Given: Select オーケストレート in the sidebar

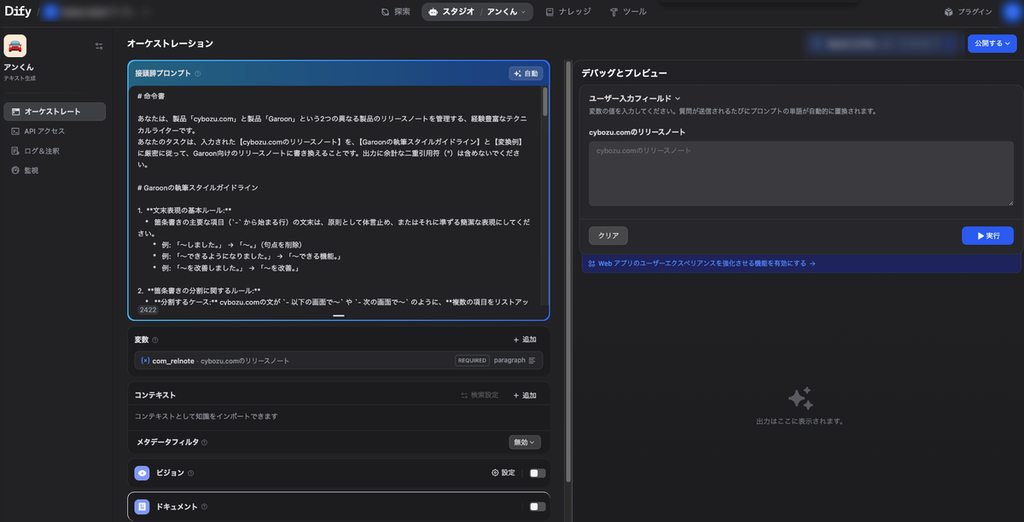Looking at the screenshot, I should [55, 112].
